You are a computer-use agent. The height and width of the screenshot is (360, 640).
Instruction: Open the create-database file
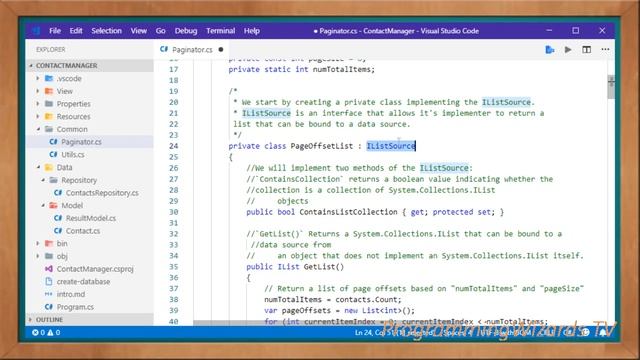[83, 281]
